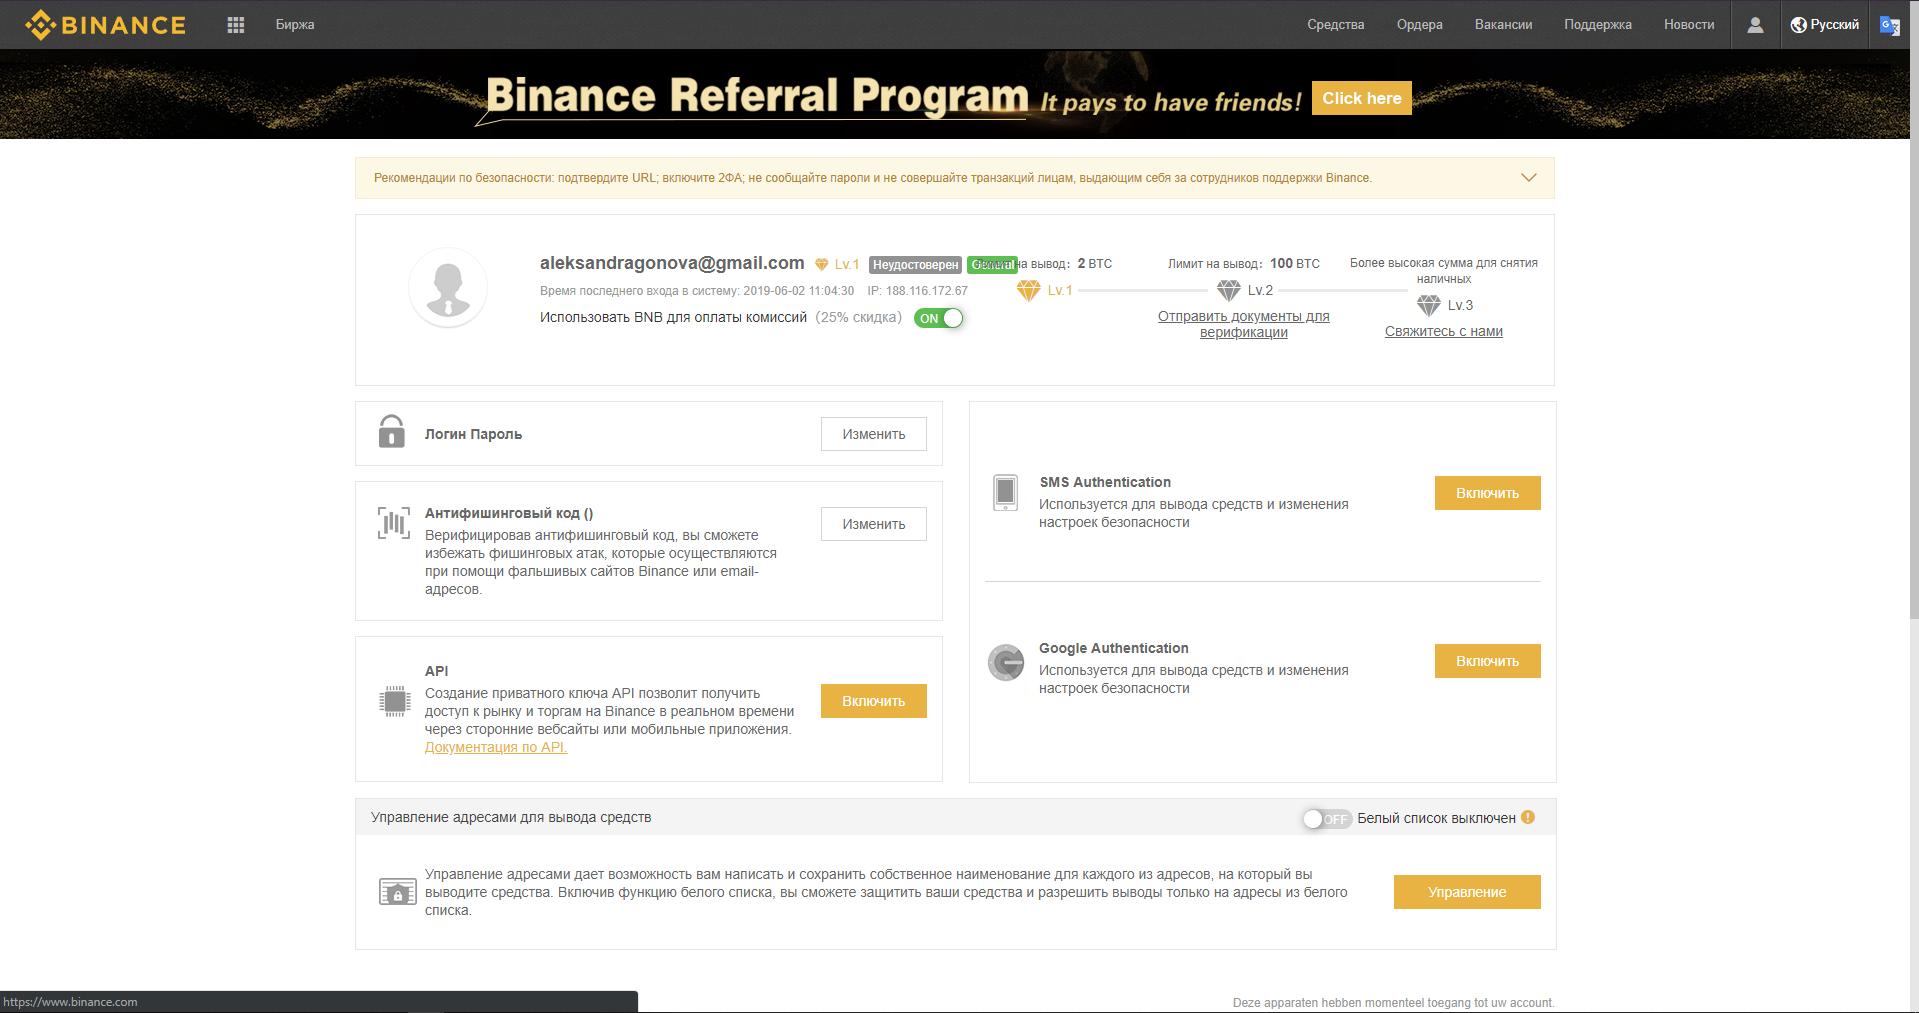
Task: Click the profile avatar picture
Action: (448, 288)
